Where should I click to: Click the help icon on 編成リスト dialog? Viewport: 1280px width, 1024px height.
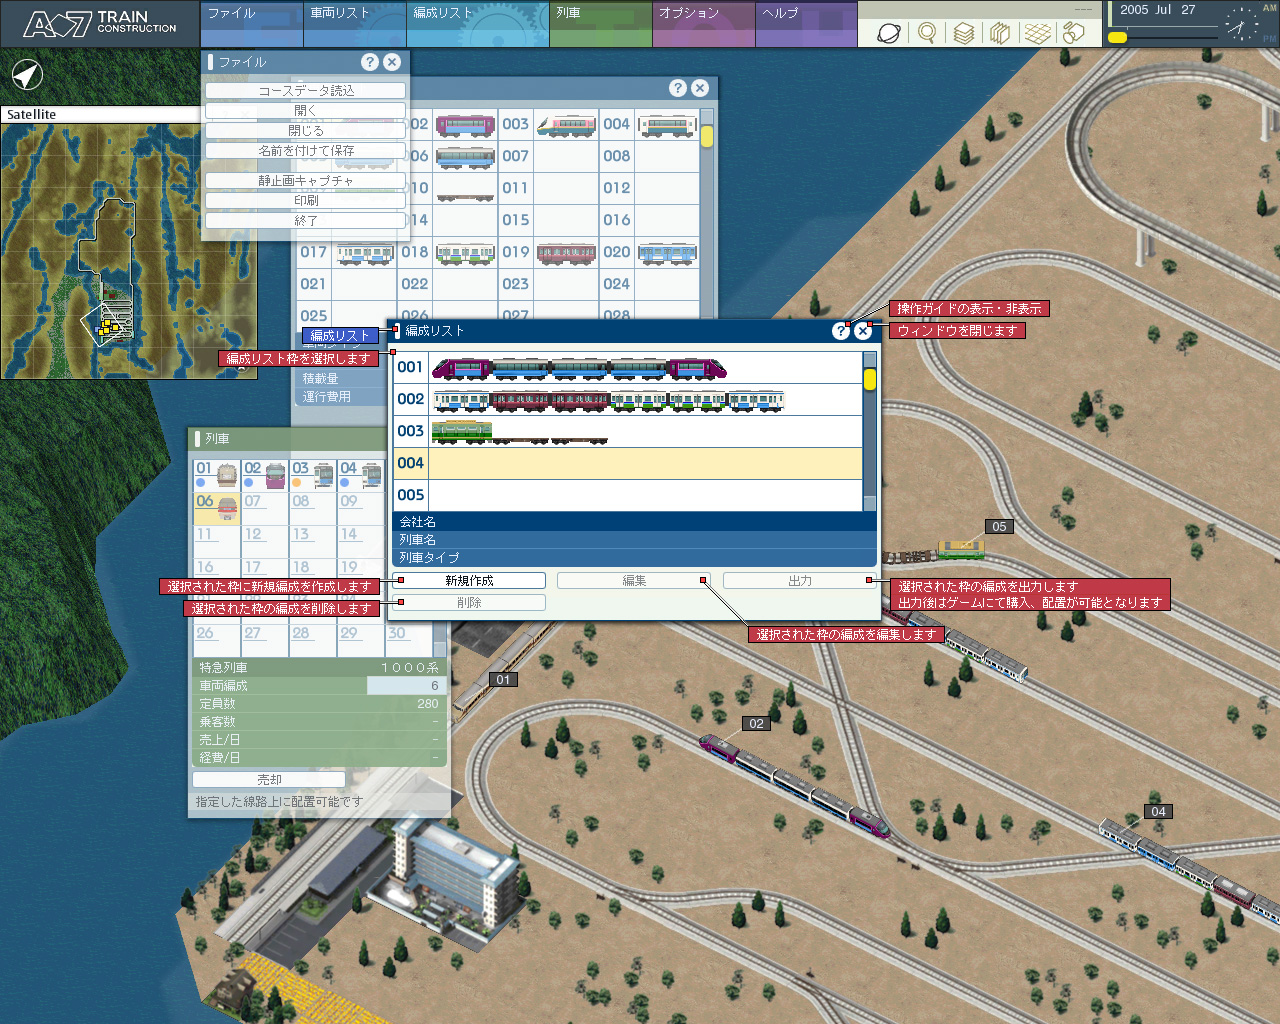(841, 331)
